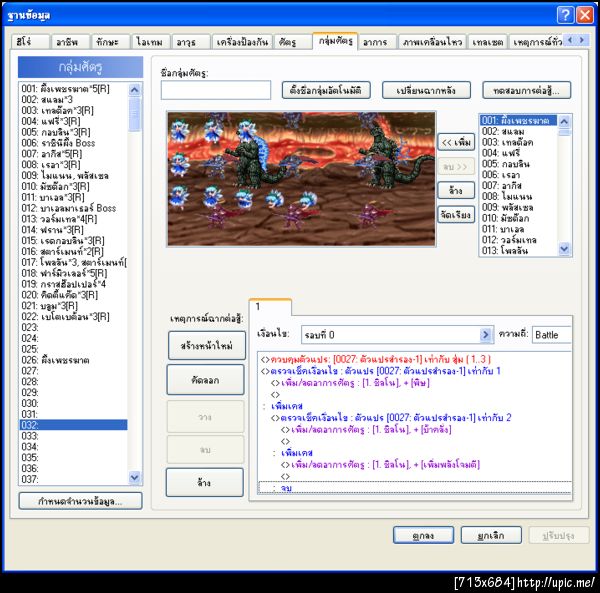600x593 pixels.
Task: Select empty troop slot 035
Action: (73, 458)
